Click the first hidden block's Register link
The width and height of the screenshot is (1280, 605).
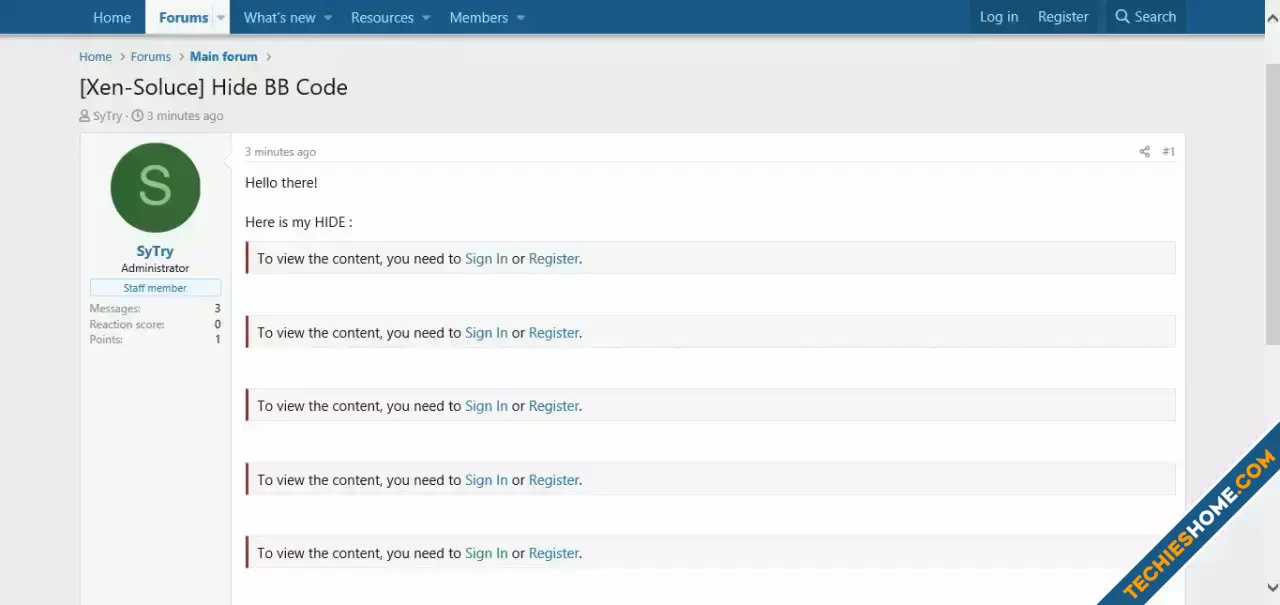click(553, 259)
